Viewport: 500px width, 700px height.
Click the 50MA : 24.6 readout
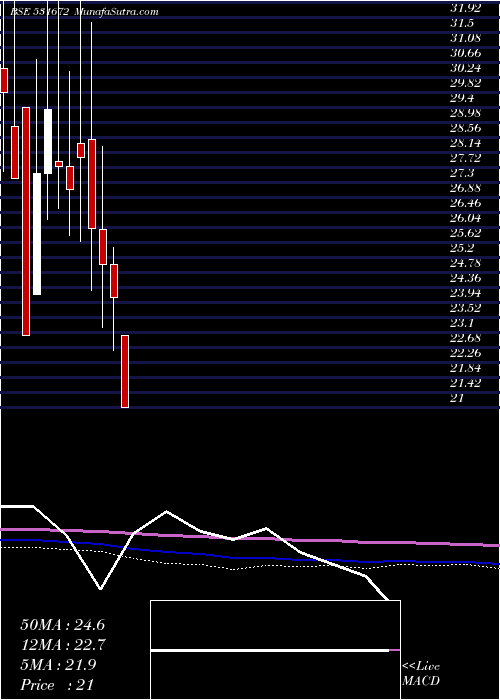62,625
